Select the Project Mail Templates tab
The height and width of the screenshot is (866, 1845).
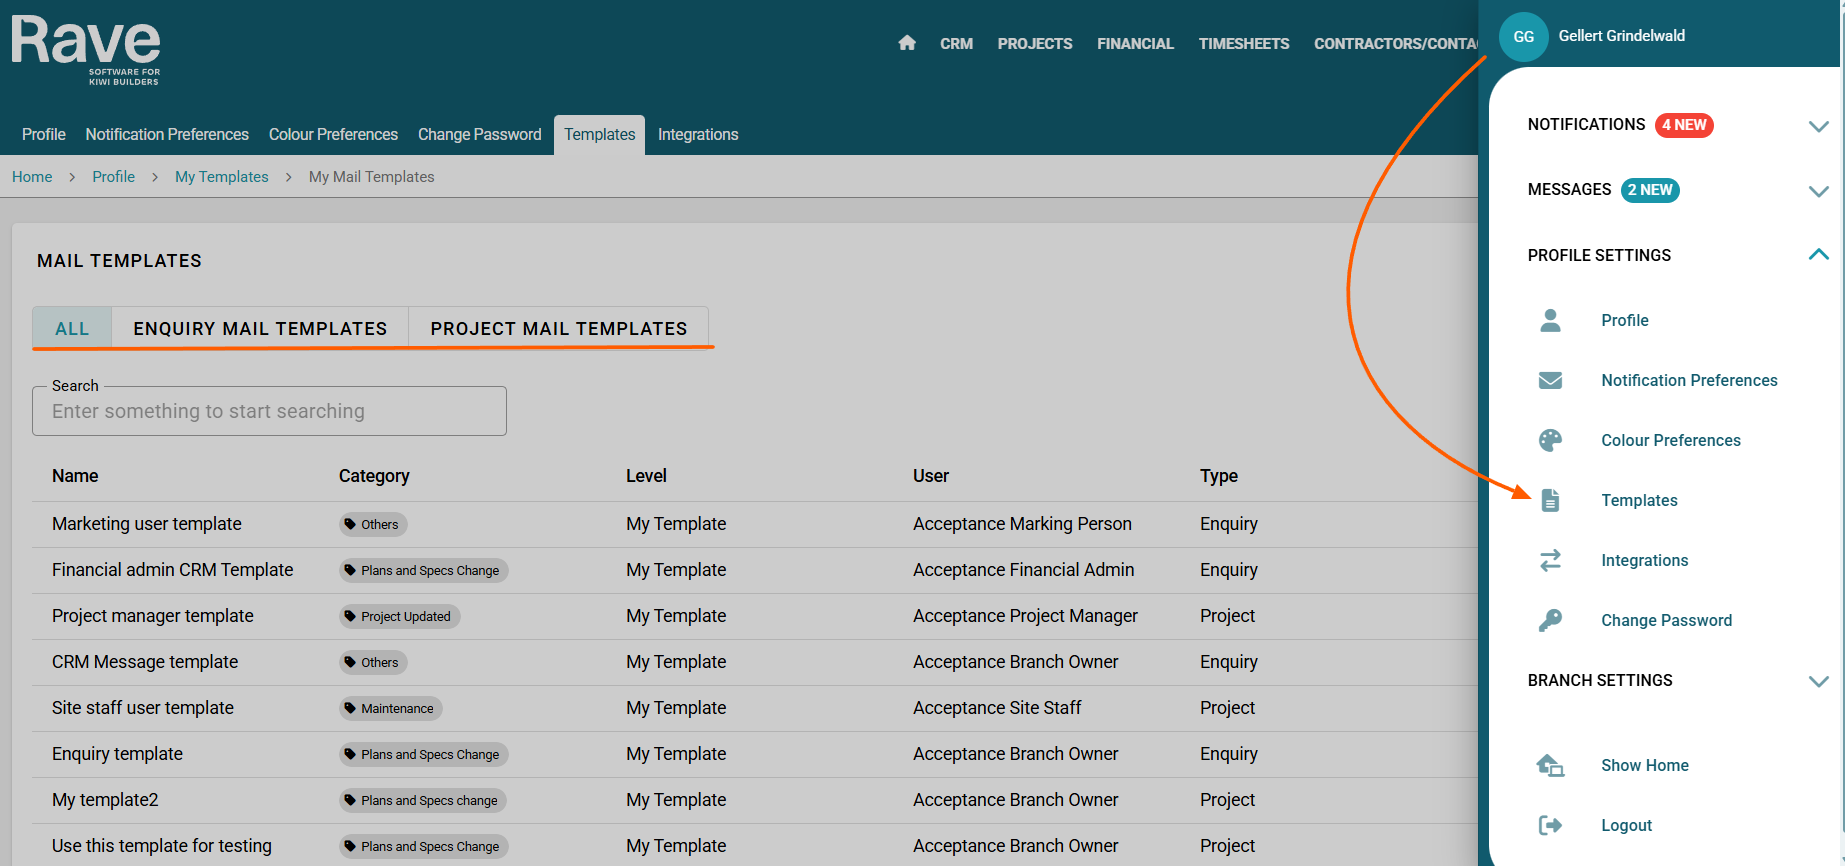pyautogui.click(x=558, y=328)
